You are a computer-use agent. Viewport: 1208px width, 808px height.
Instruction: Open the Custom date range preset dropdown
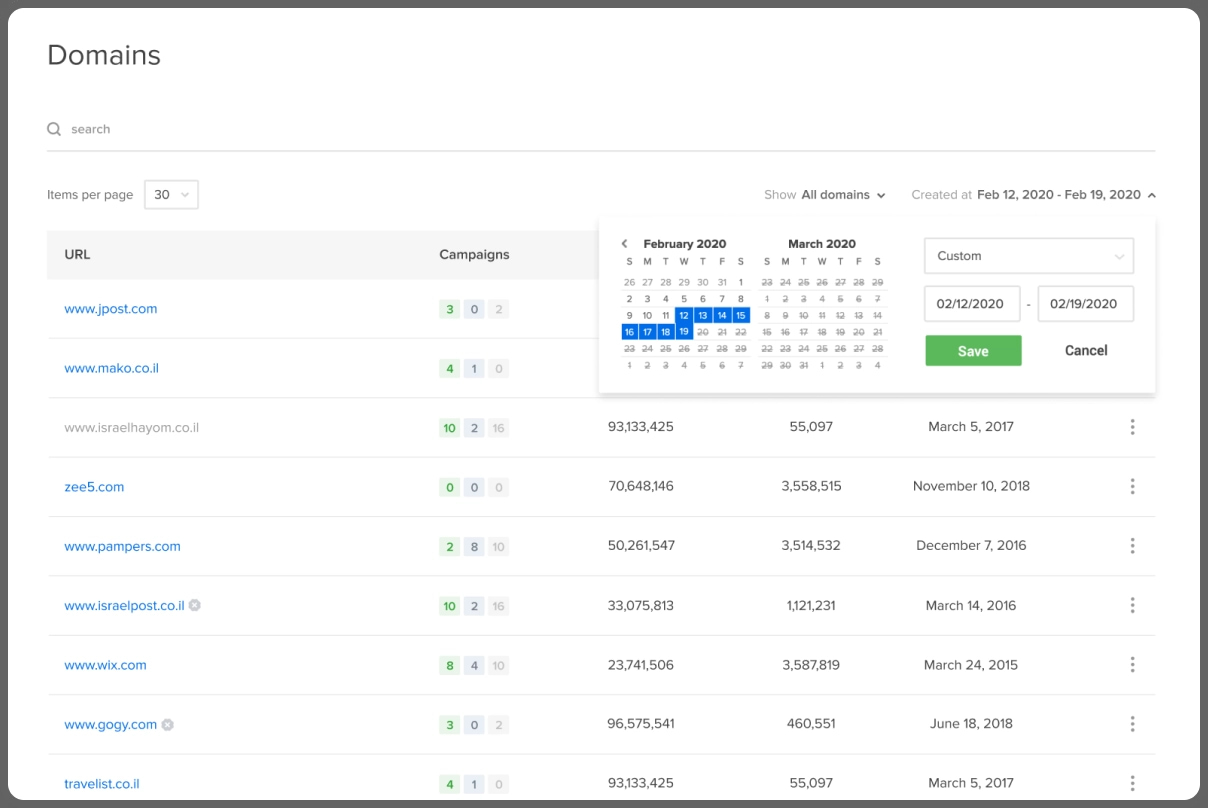[x=1029, y=256]
